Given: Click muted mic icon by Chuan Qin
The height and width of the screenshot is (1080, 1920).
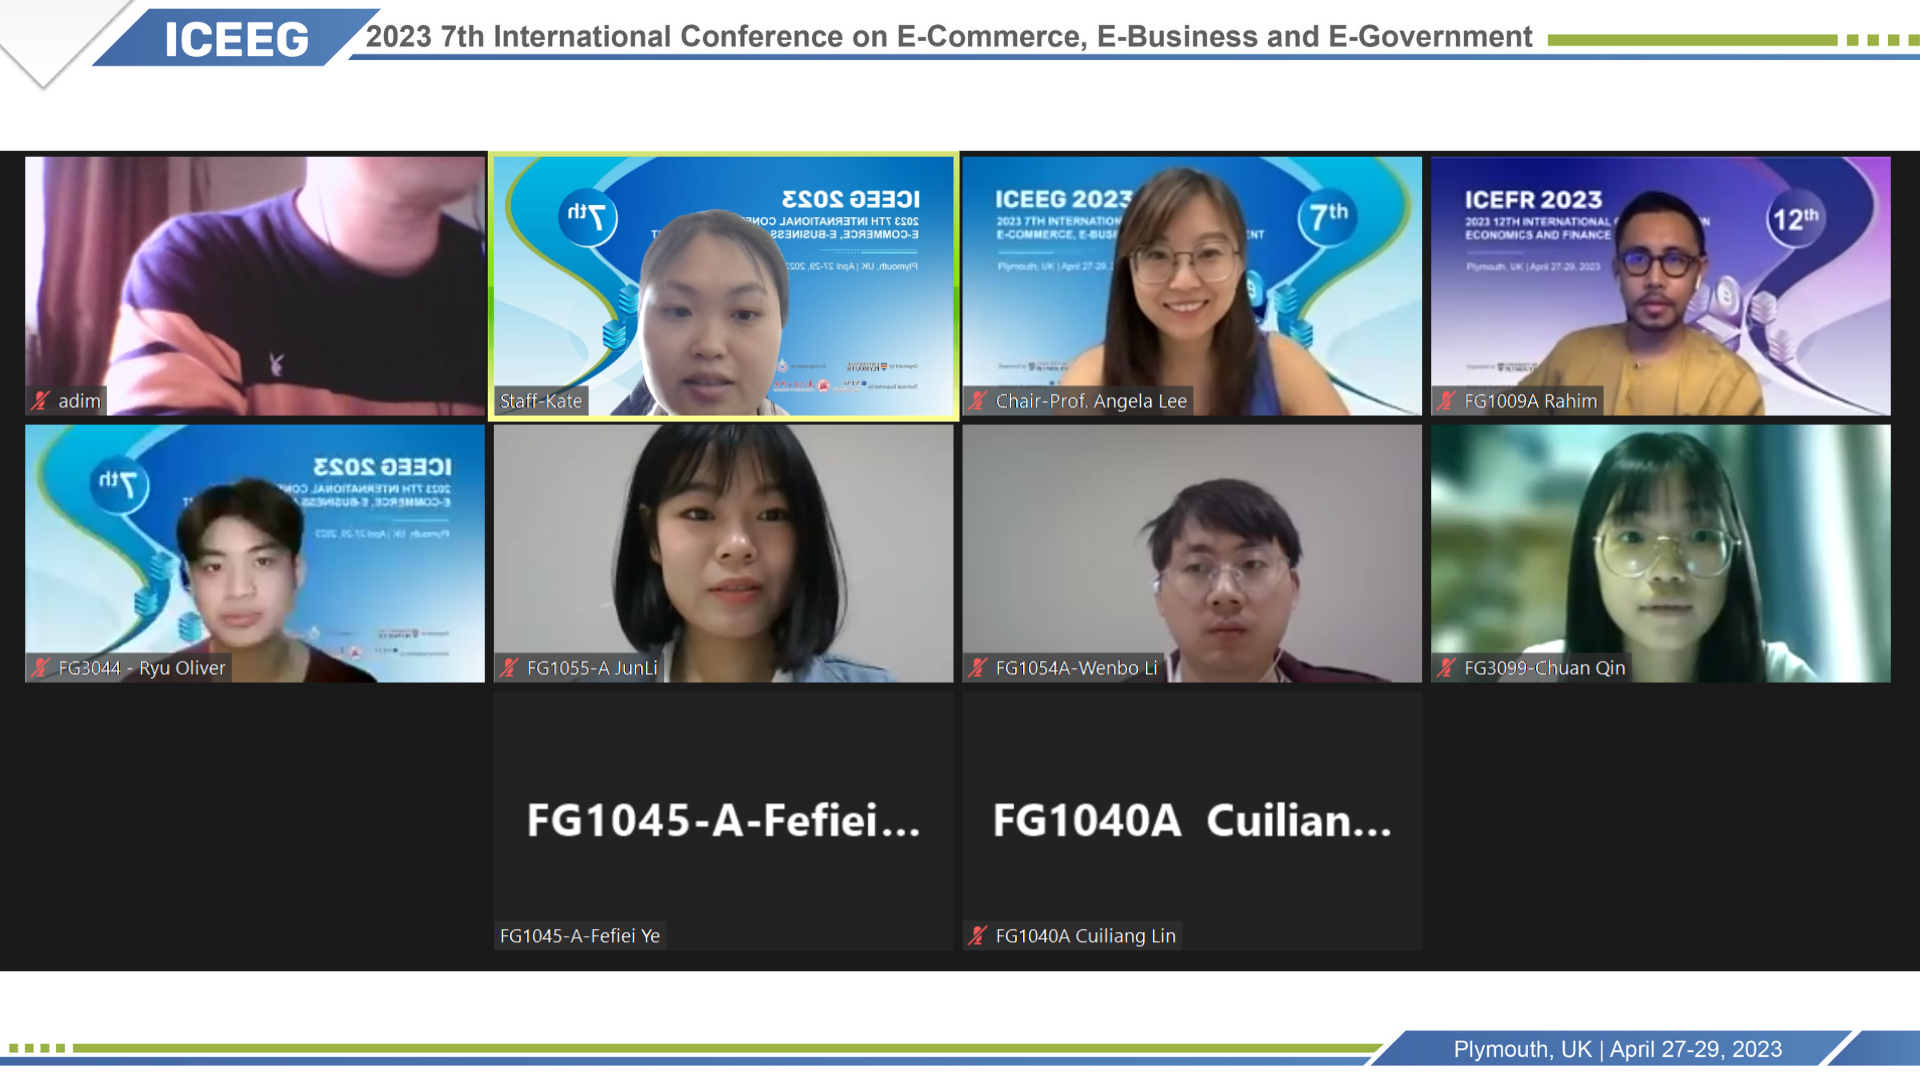Looking at the screenshot, I should coord(1447,668).
